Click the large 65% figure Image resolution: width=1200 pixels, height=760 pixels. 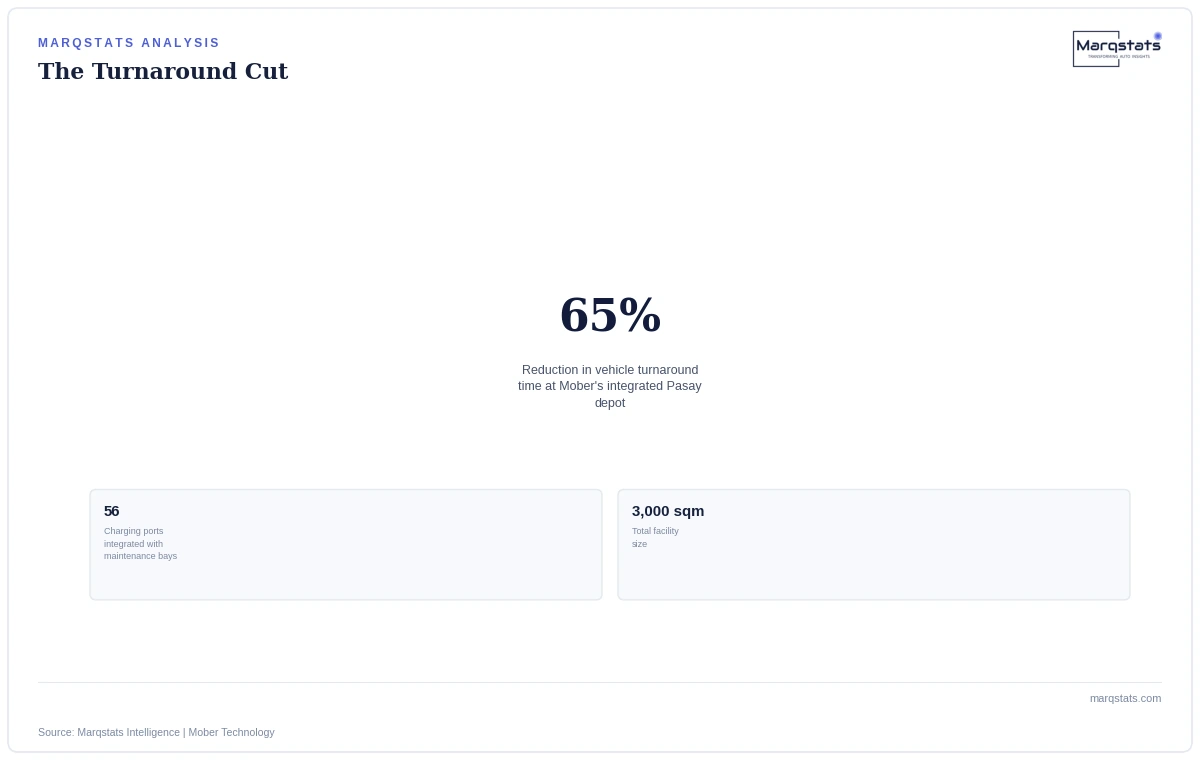point(610,315)
